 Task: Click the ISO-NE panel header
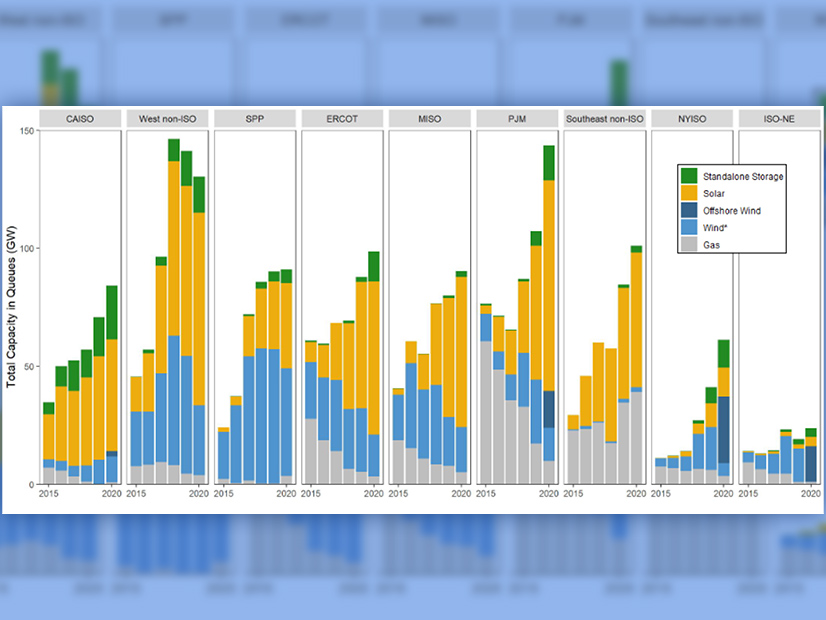[777, 118]
